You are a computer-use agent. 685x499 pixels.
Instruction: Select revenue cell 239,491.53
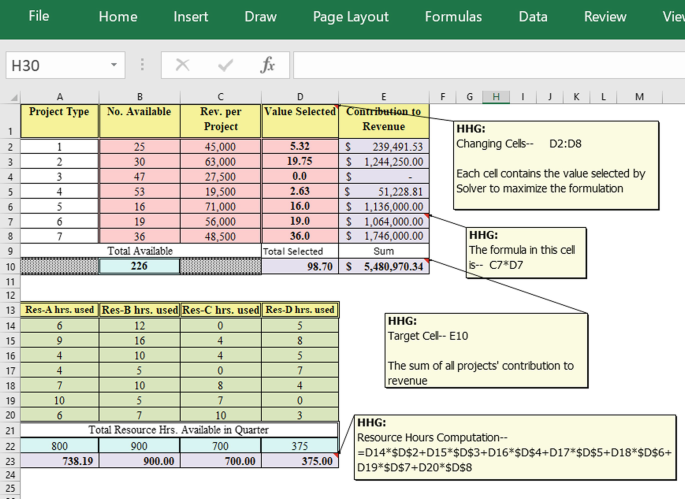384,146
